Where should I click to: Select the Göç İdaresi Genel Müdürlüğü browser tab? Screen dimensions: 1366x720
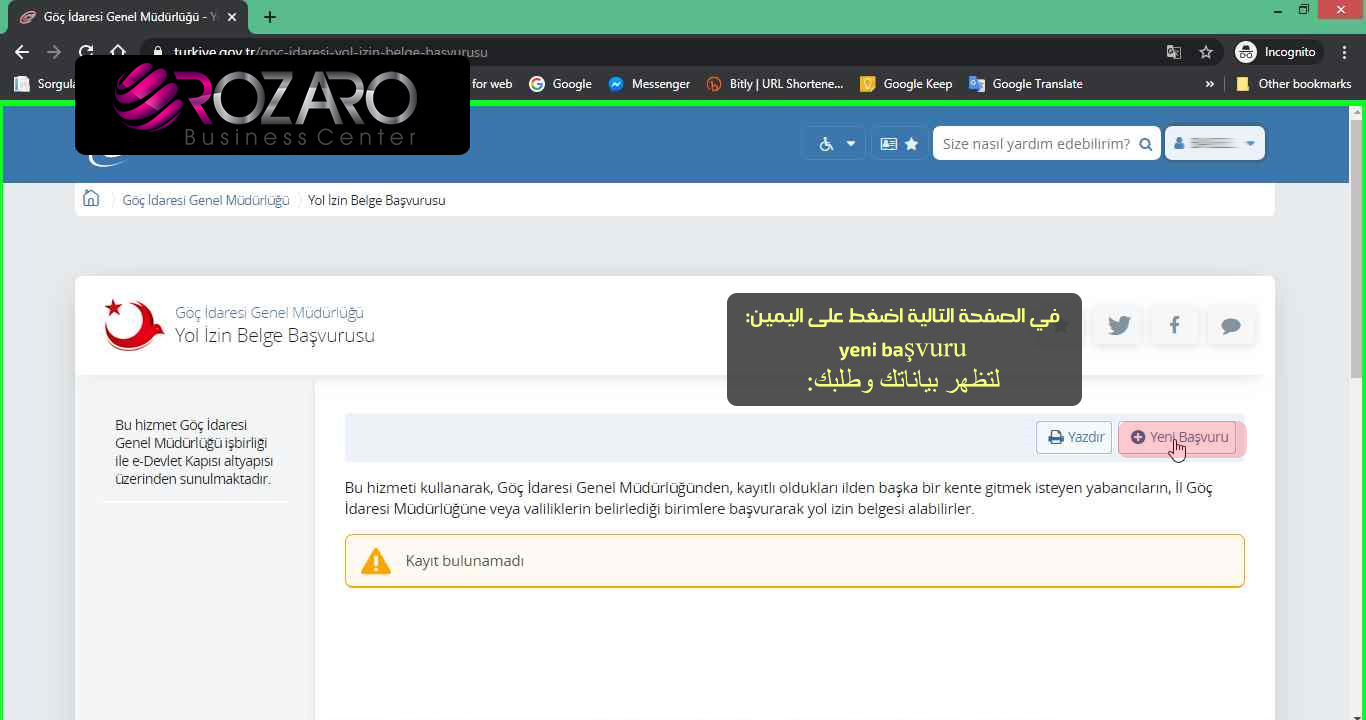pyautogui.click(x=126, y=17)
